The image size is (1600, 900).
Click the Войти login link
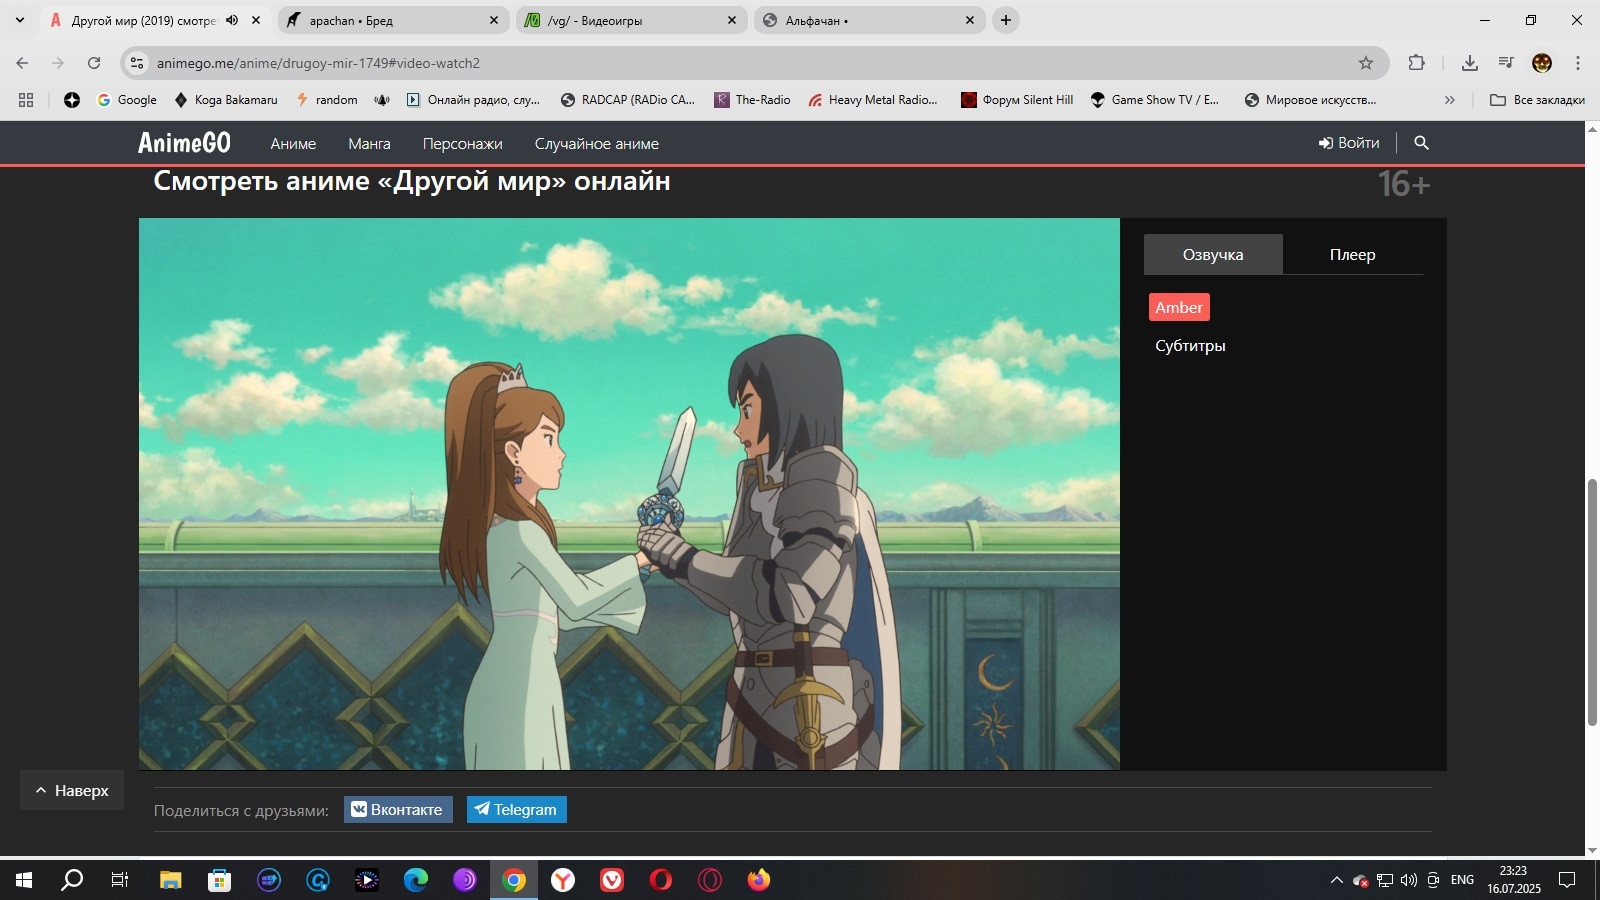(x=1349, y=143)
